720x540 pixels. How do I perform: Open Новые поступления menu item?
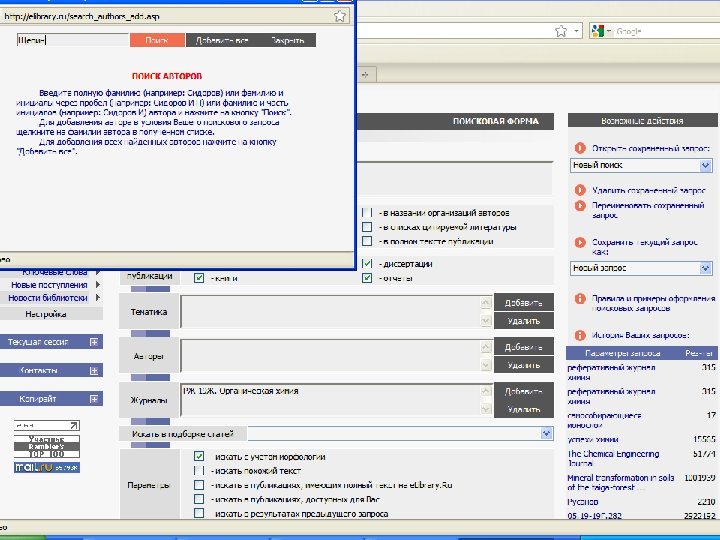(x=49, y=285)
